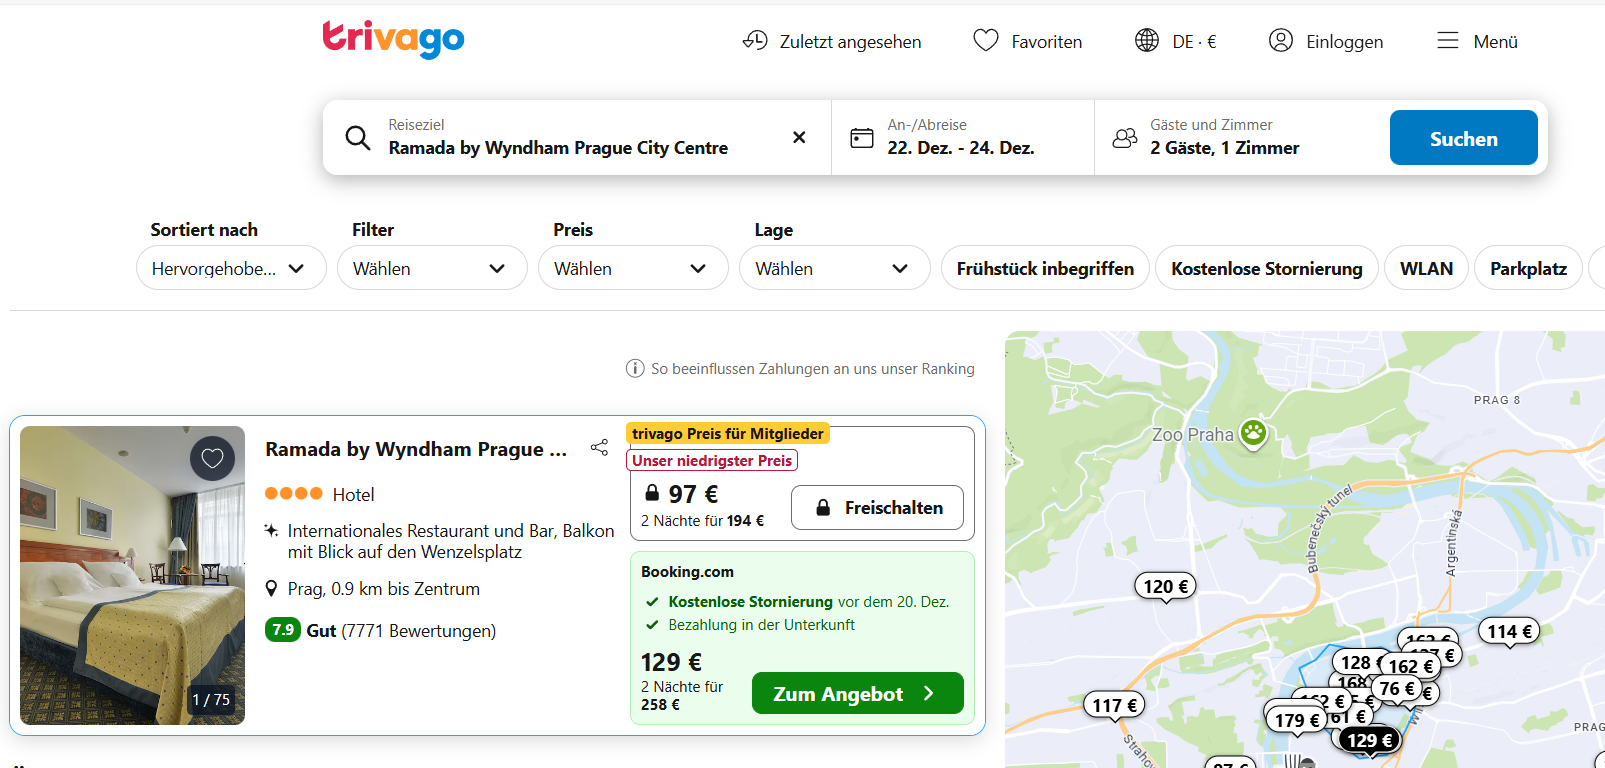Click Zum Angebot button

[x=857, y=693]
